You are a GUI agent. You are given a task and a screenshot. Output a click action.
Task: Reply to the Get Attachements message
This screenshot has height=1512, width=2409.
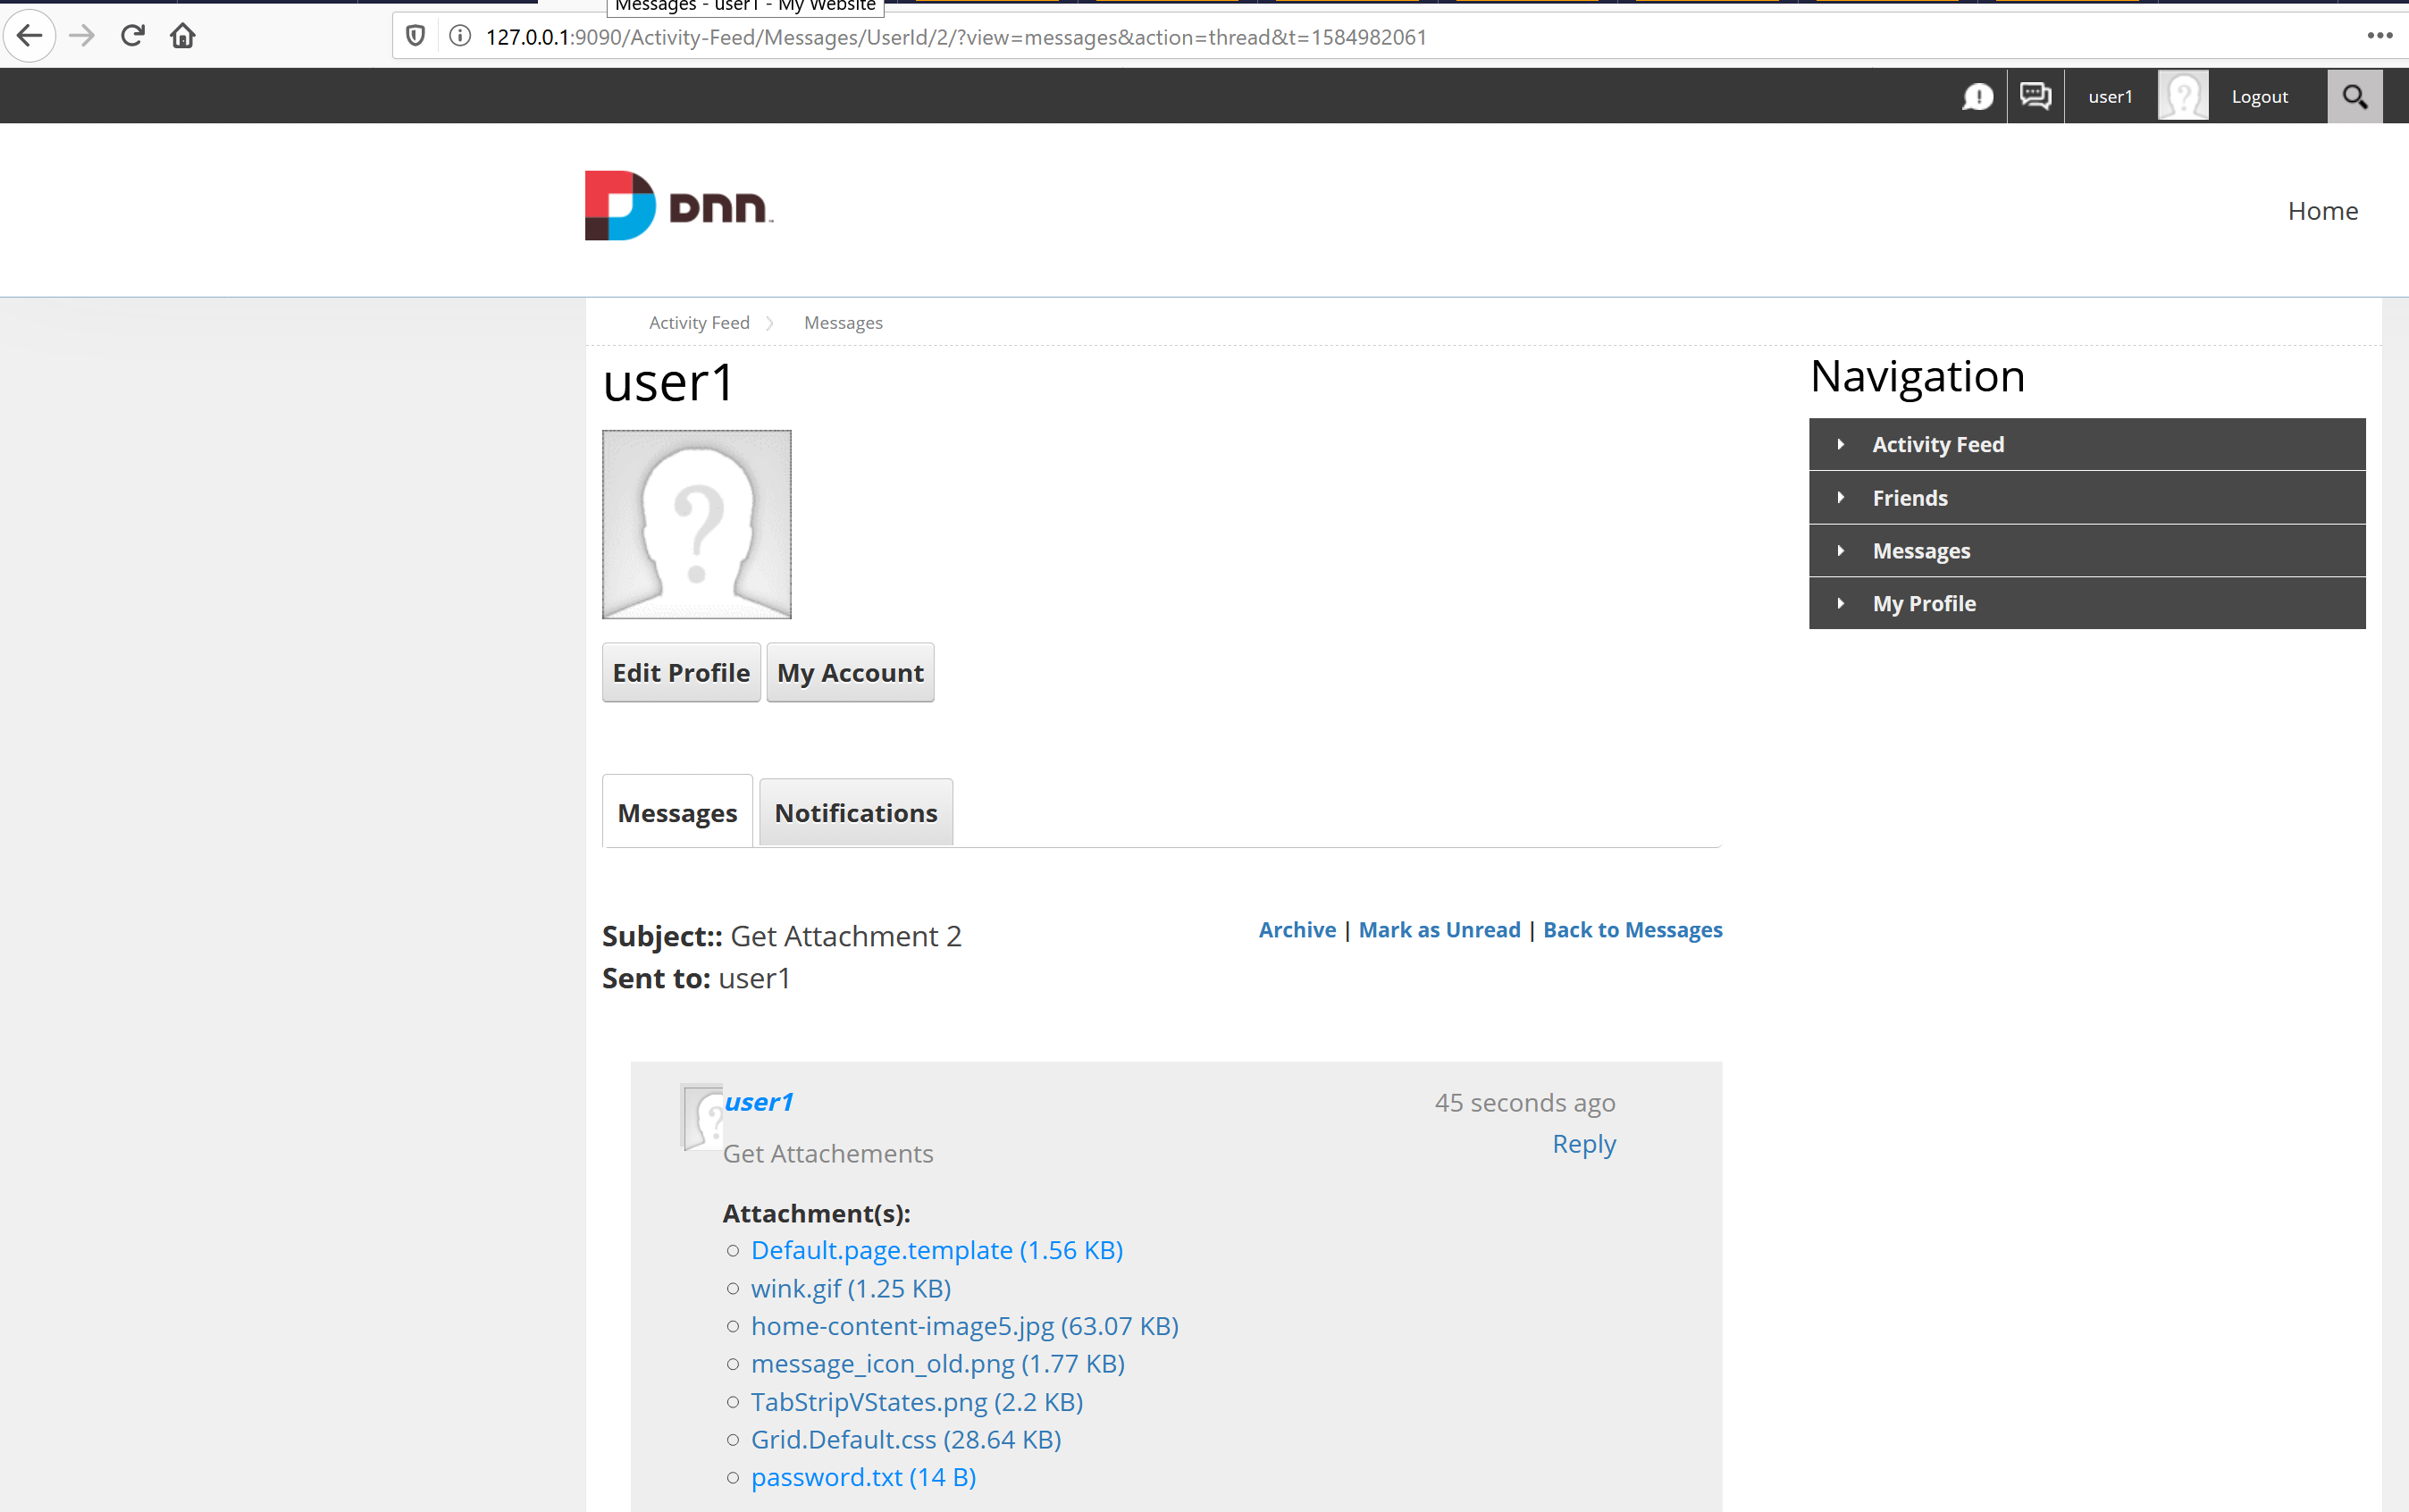[x=1583, y=1143]
